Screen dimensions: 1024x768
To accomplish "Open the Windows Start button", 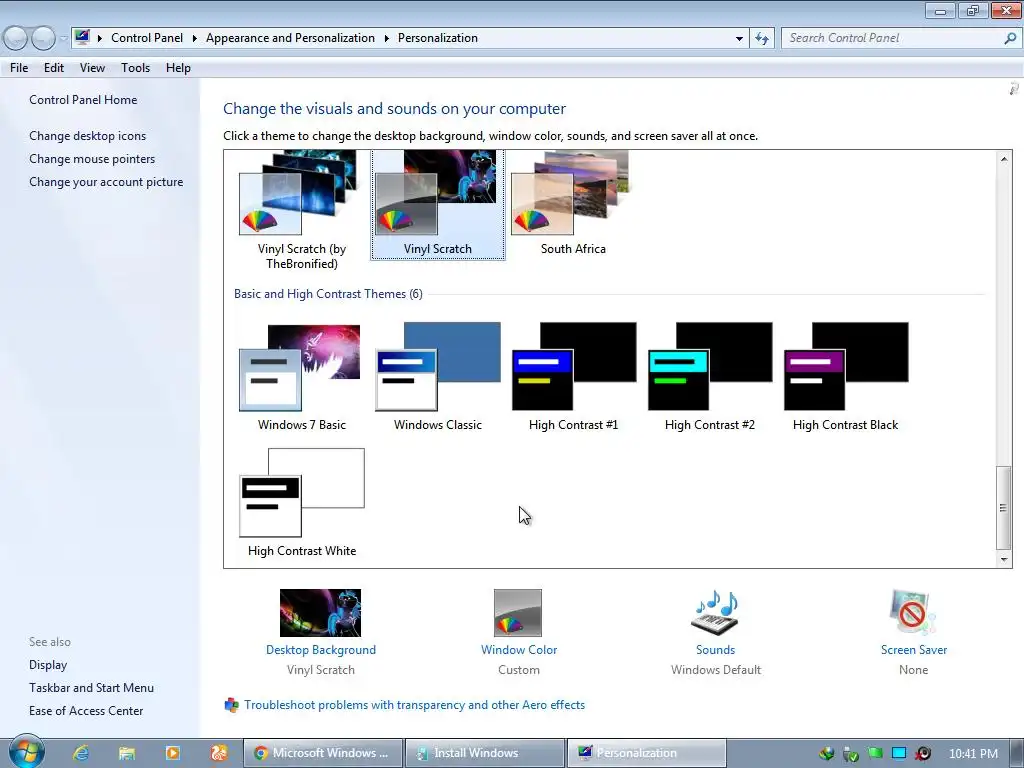I will (x=26, y=752).
